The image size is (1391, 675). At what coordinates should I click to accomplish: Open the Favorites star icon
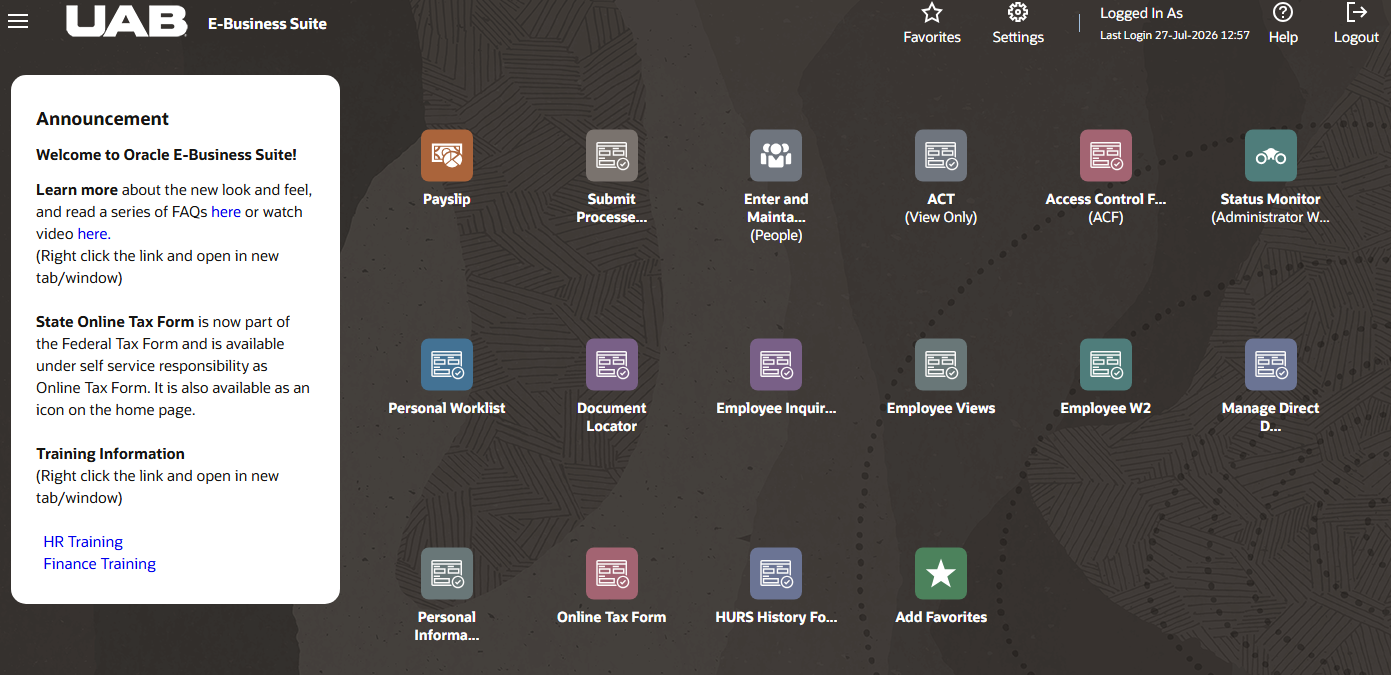pos(932,13)
